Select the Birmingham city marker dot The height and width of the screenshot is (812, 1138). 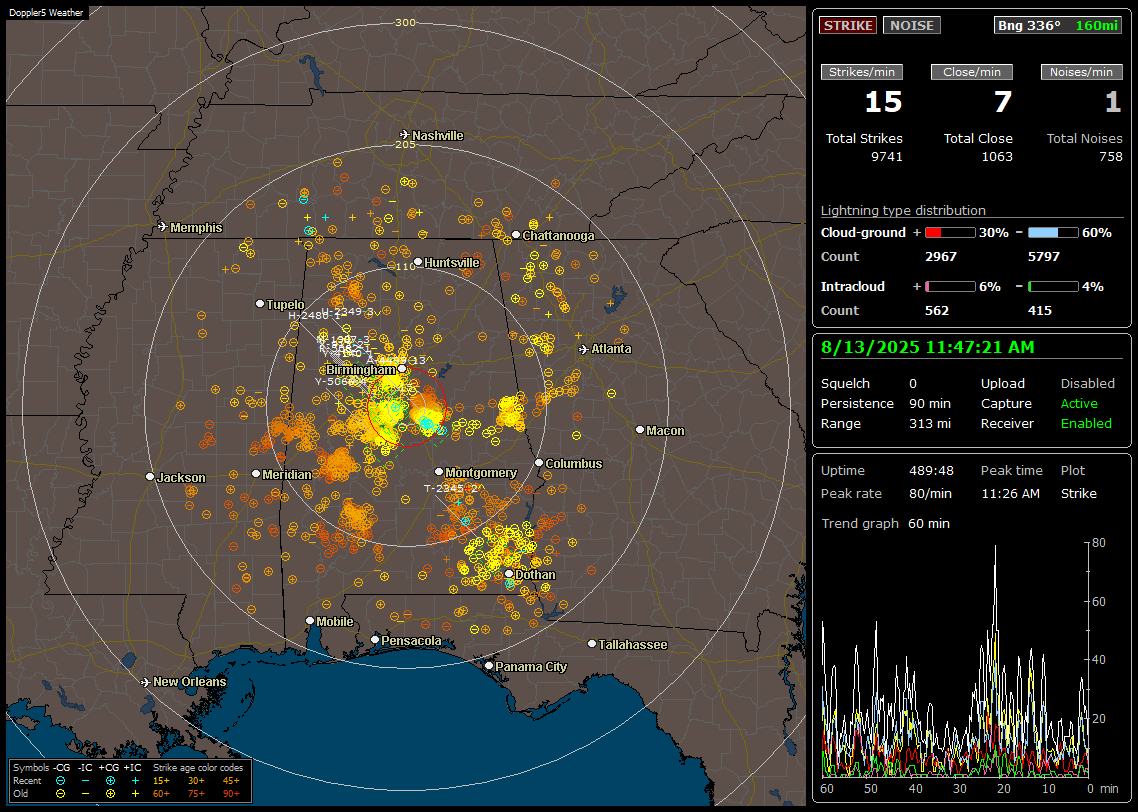pos(402,369)
